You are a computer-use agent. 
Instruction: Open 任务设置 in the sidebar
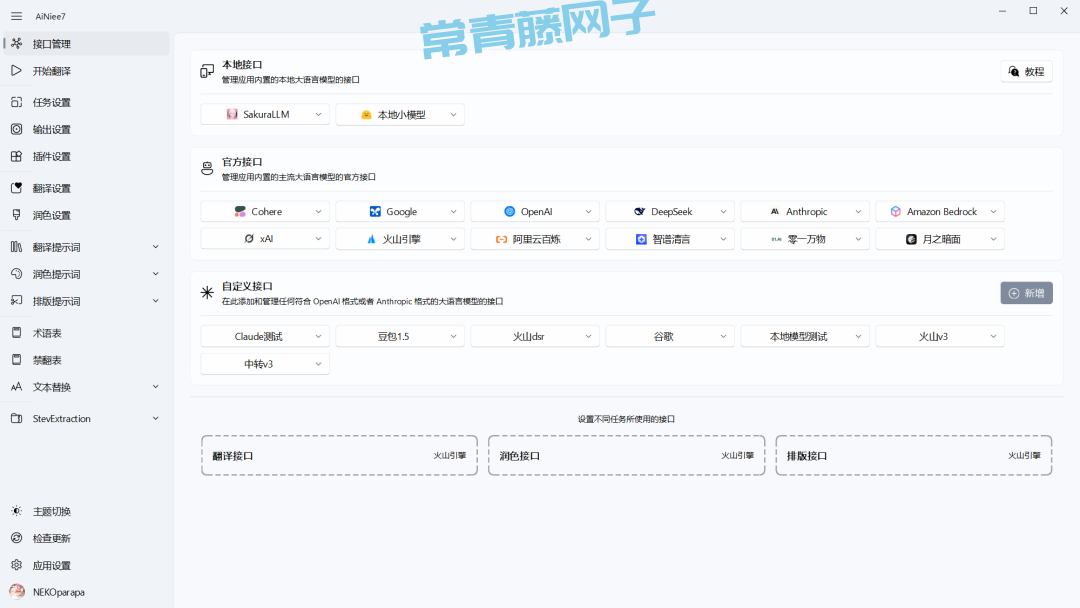pyautogui.click(x=51, y=102)
